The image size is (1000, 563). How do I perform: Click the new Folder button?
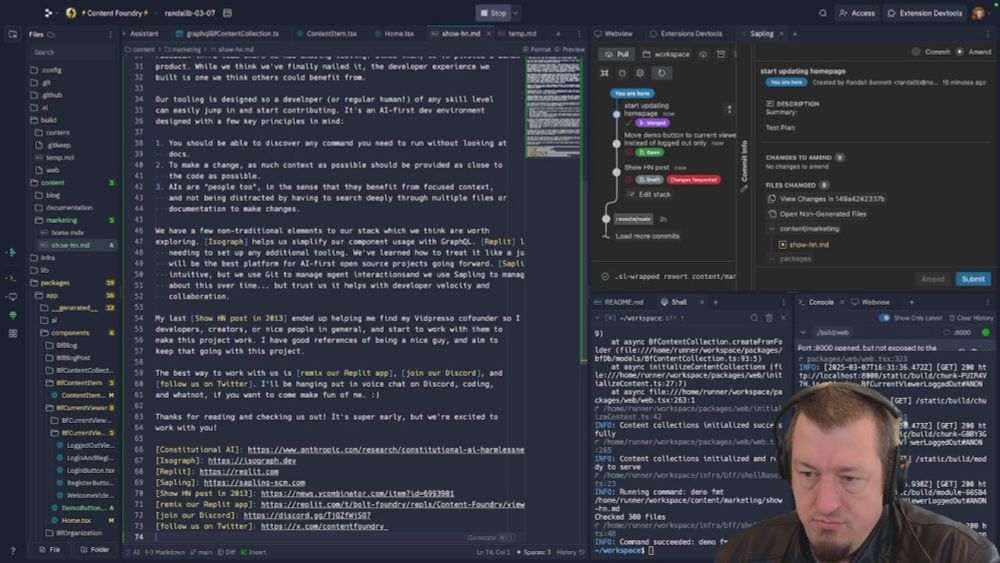(95, 549)
